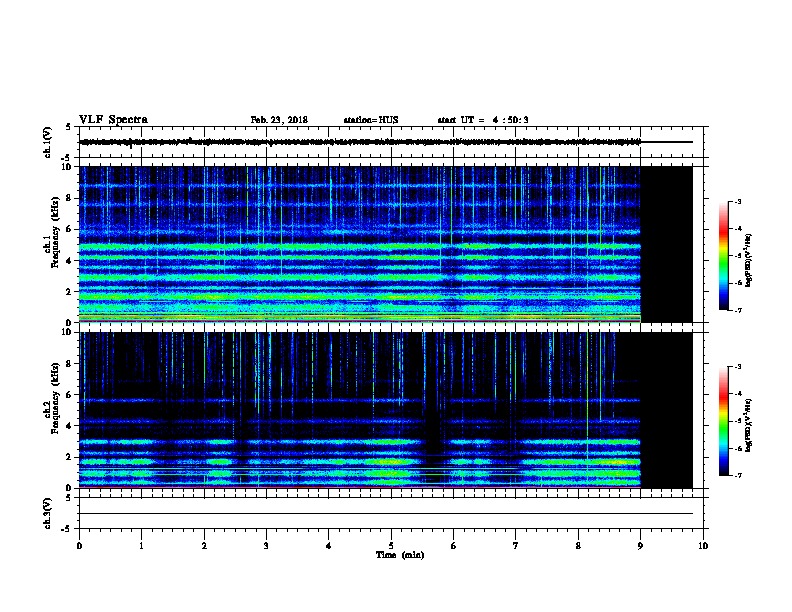Image resolution: width=792 pixels, height=612 pixels.
Task: Click the ch.1 spectrogram color scale bar
Action: click(x=723, y=256)
